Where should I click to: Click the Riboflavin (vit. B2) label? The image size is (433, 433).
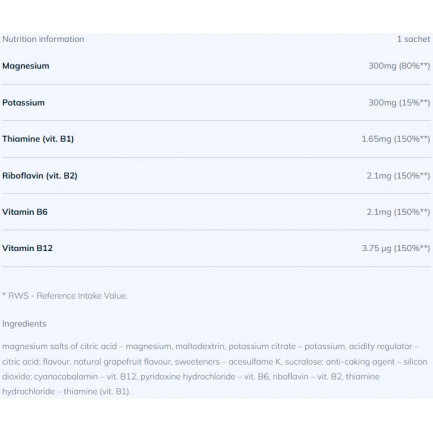[x=40, y=176]
